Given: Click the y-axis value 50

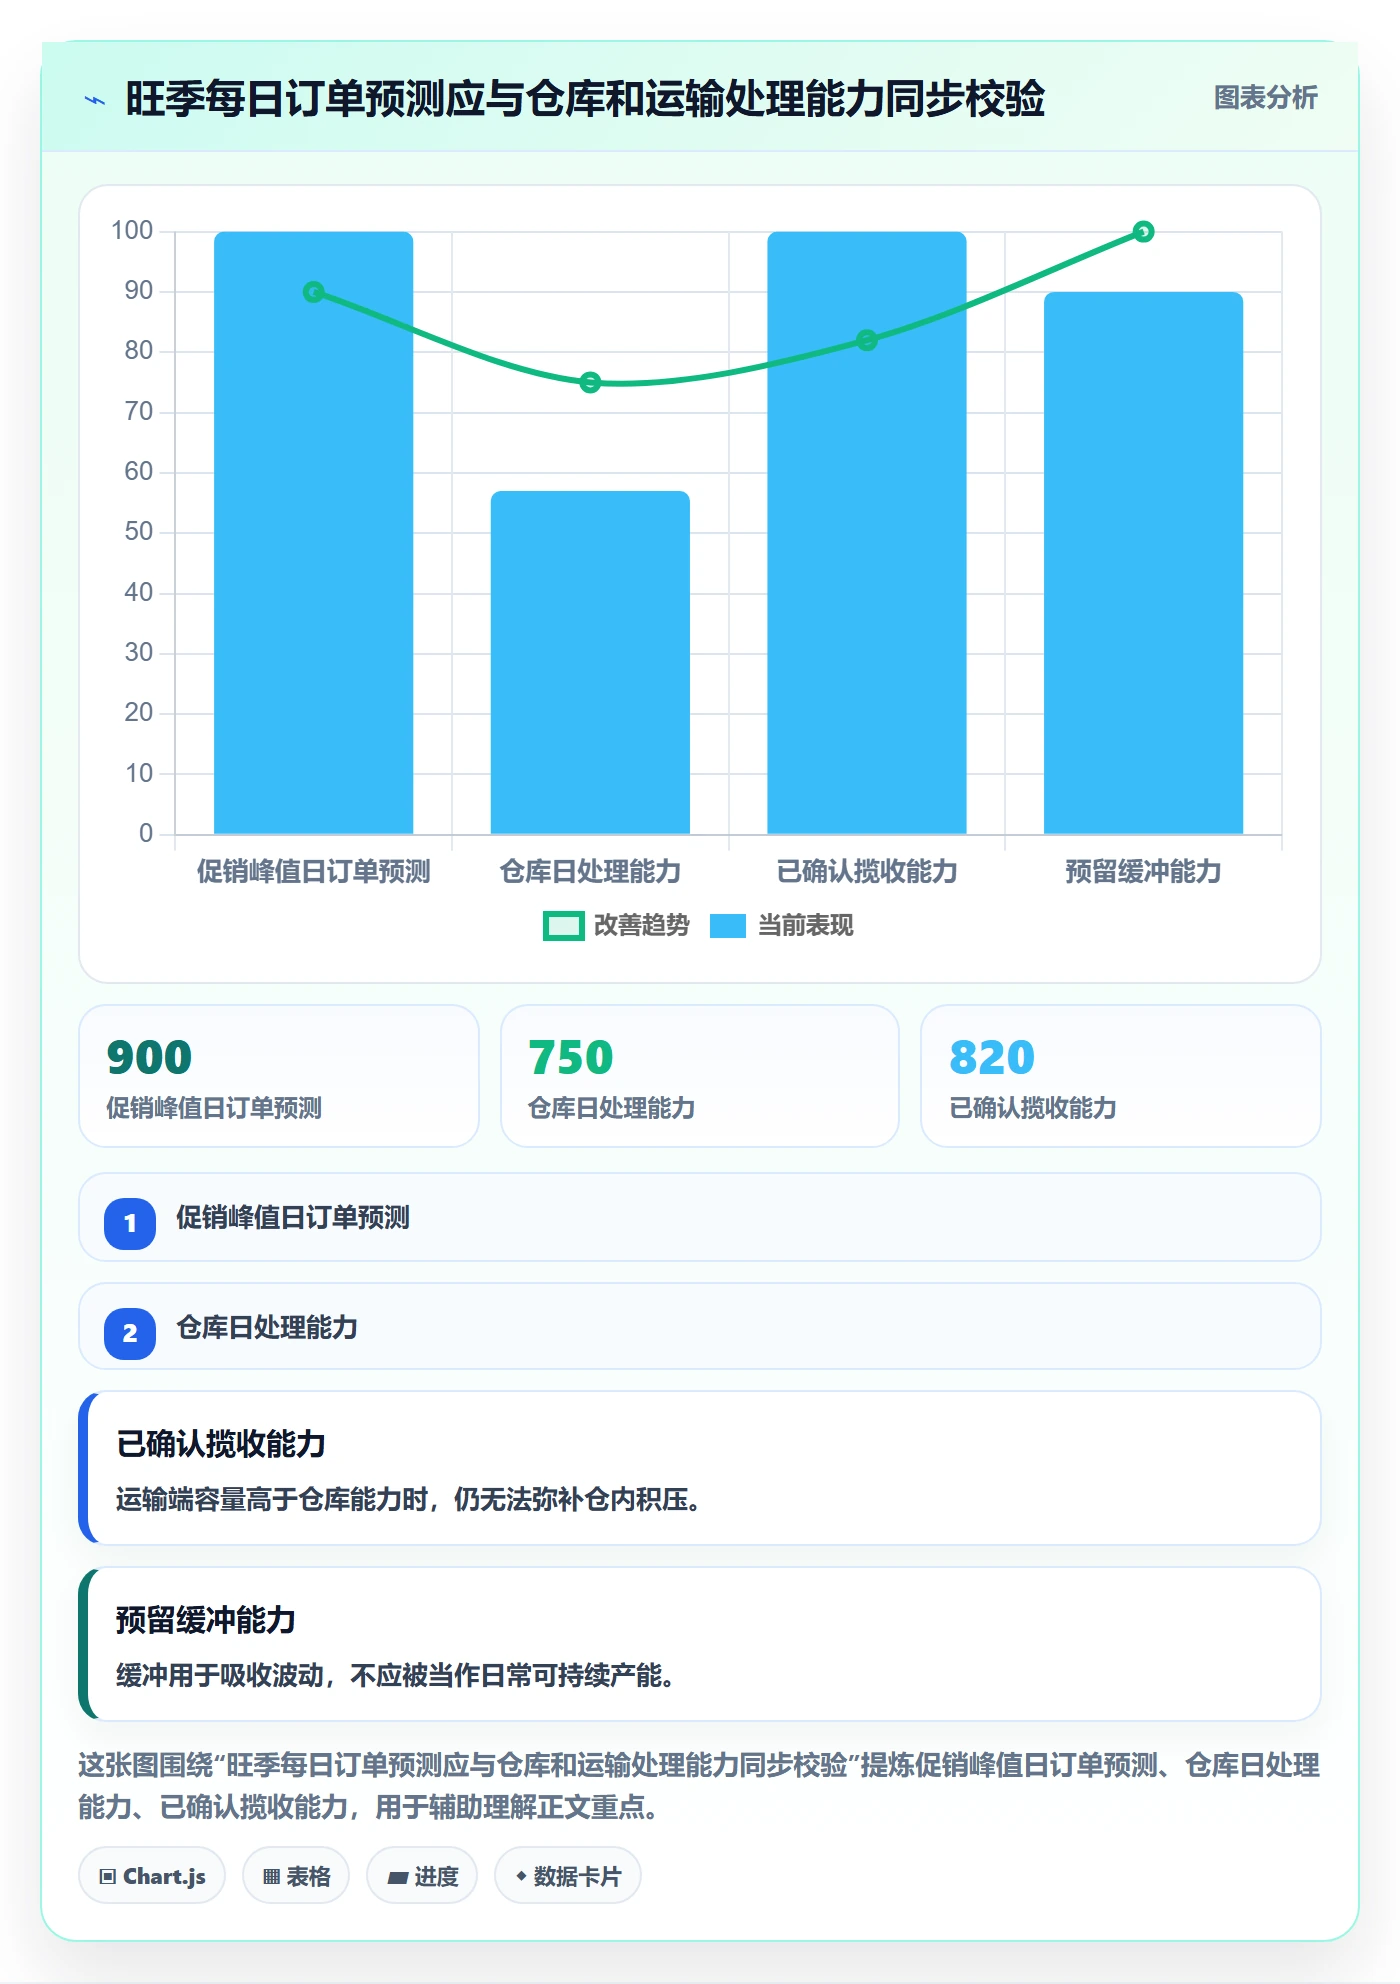Looking at the screenshot, I should (139, 532).
